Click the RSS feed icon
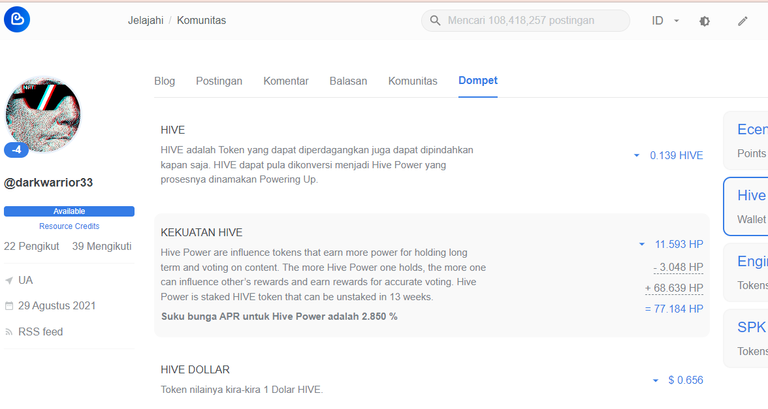 coord(9,332)
